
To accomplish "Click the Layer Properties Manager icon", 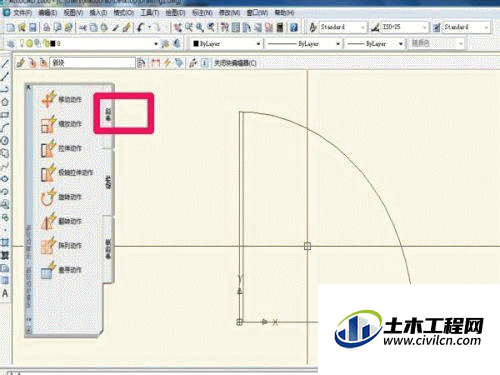I will [11, 44].
